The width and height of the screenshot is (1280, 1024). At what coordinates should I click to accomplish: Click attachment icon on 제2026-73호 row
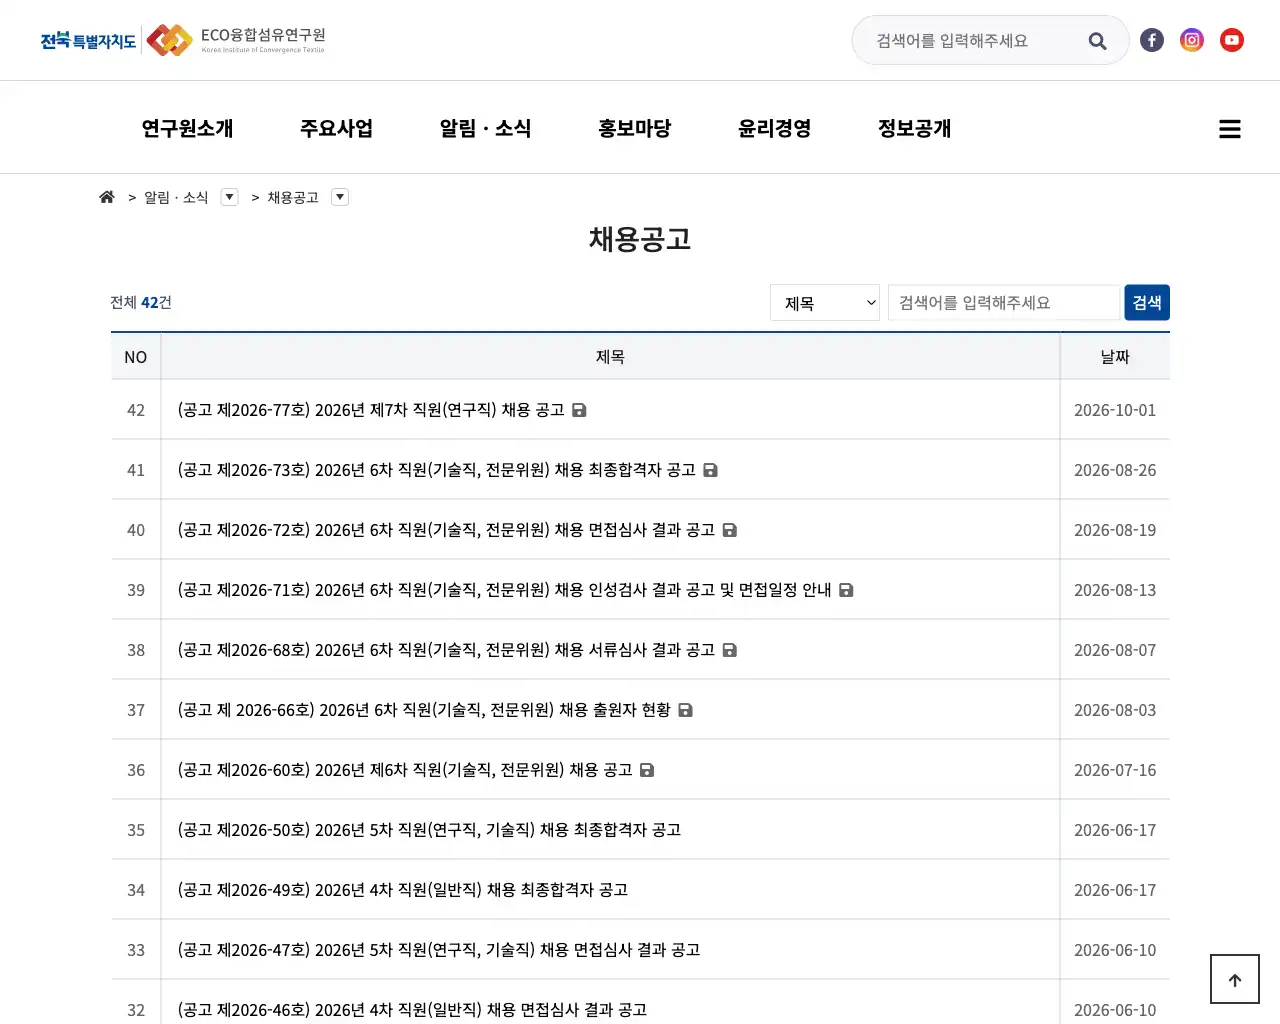pyautogui.click(x=710, y=470)
